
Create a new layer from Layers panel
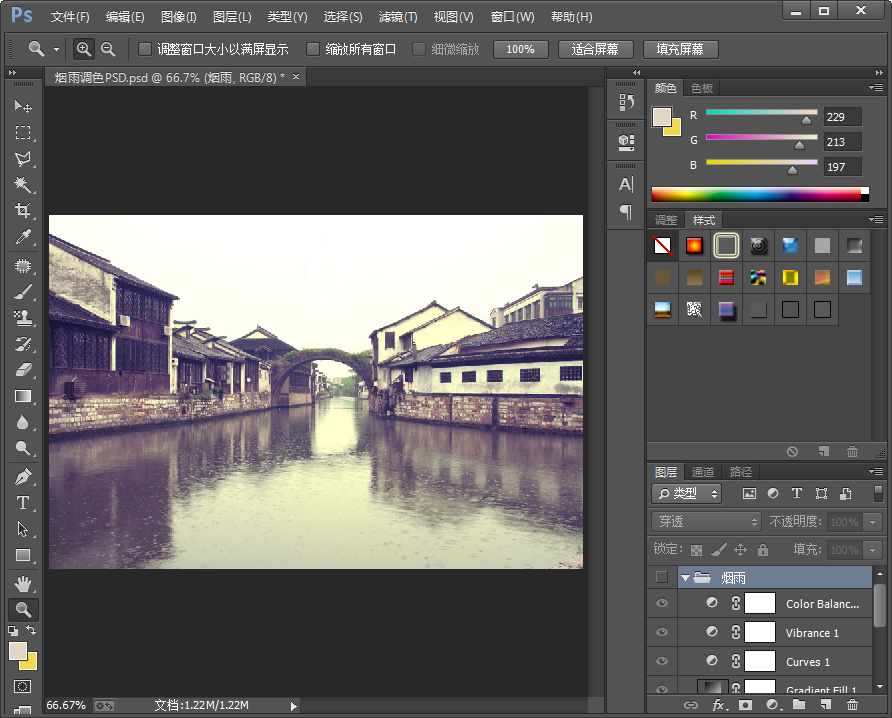pos(826,705)
